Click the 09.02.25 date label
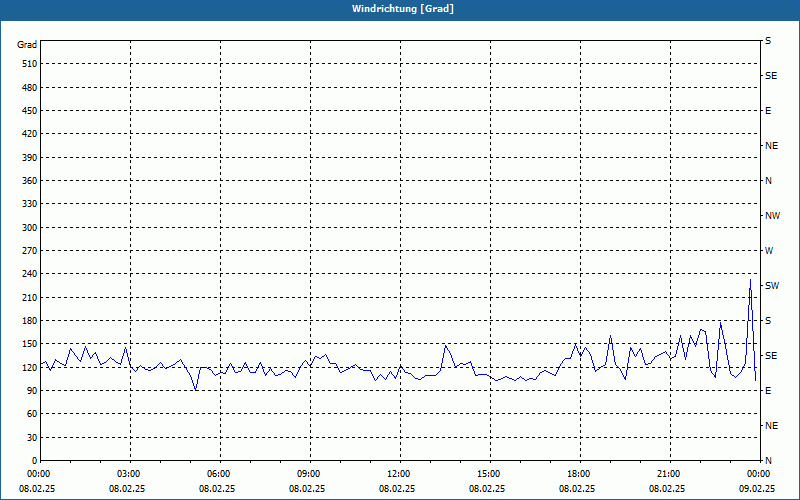 [757, 488]
